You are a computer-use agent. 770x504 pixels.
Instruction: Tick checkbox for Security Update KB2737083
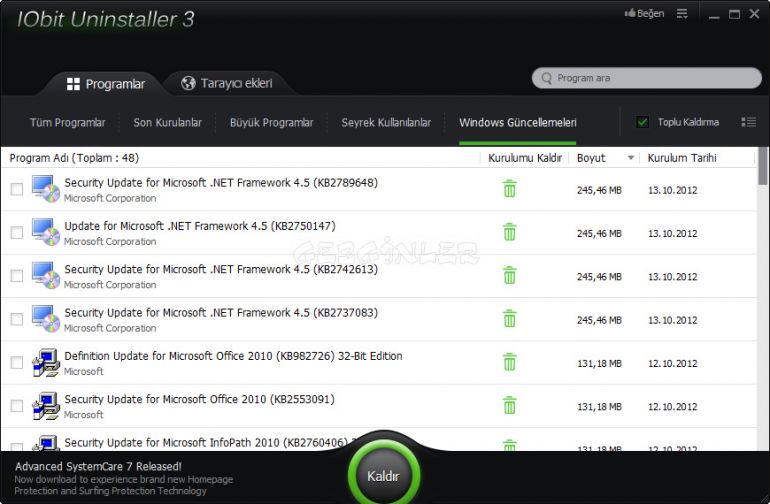pos(17,319)
